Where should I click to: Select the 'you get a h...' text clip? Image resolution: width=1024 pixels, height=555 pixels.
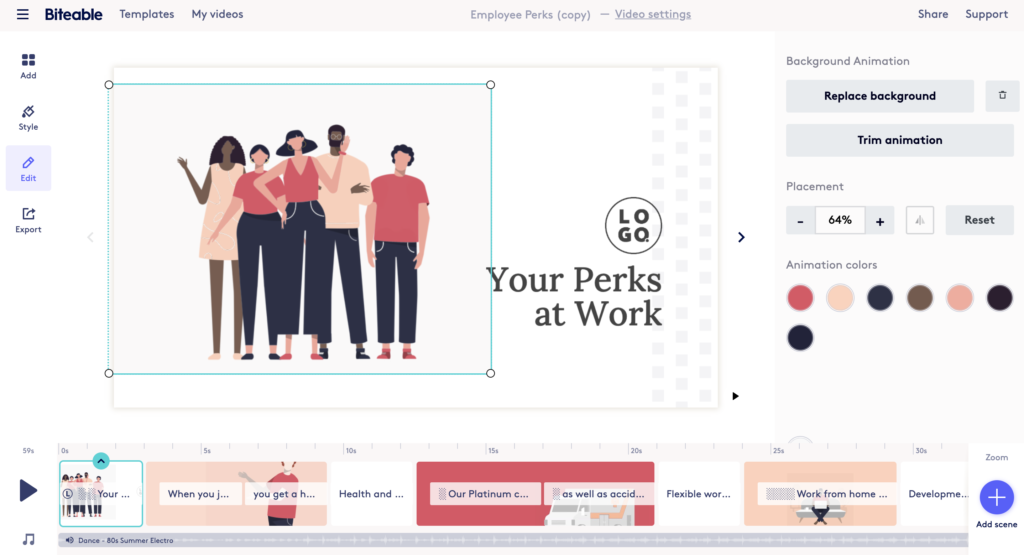(x=283, y=494)
